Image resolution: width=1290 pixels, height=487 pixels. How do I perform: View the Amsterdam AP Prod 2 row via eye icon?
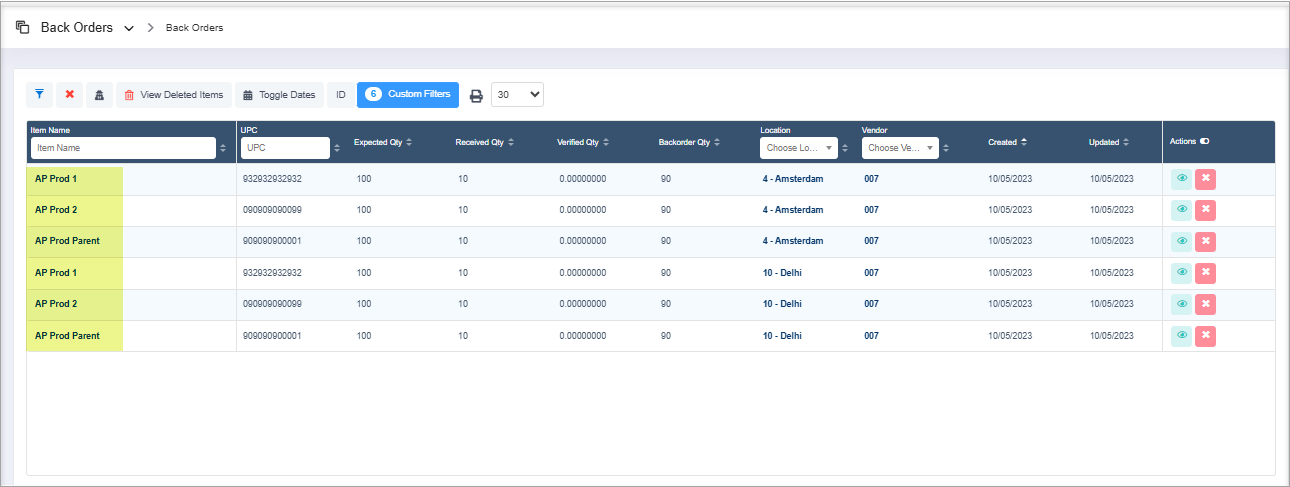click(x=1181, y=210)
